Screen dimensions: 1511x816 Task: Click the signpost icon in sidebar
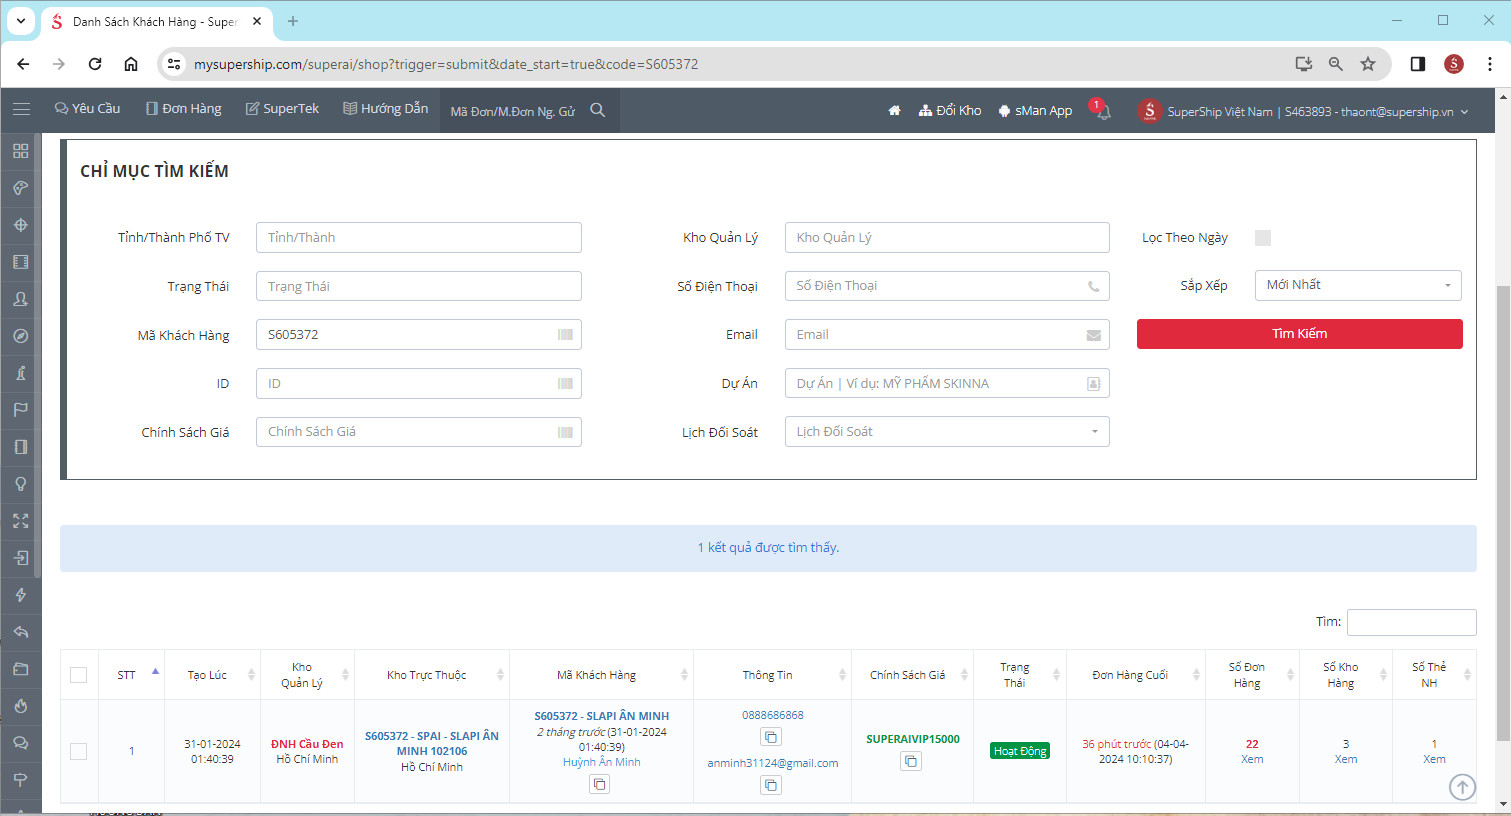pyautogui.click(x=20, y=780)
